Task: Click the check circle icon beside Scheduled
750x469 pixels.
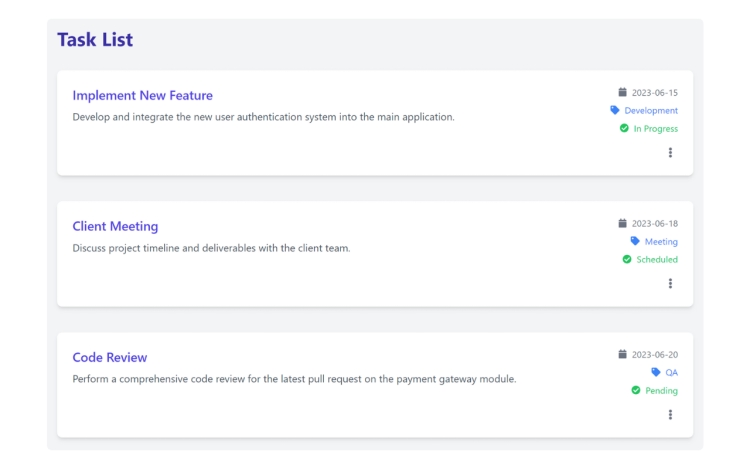Action: tap(627, 259)
